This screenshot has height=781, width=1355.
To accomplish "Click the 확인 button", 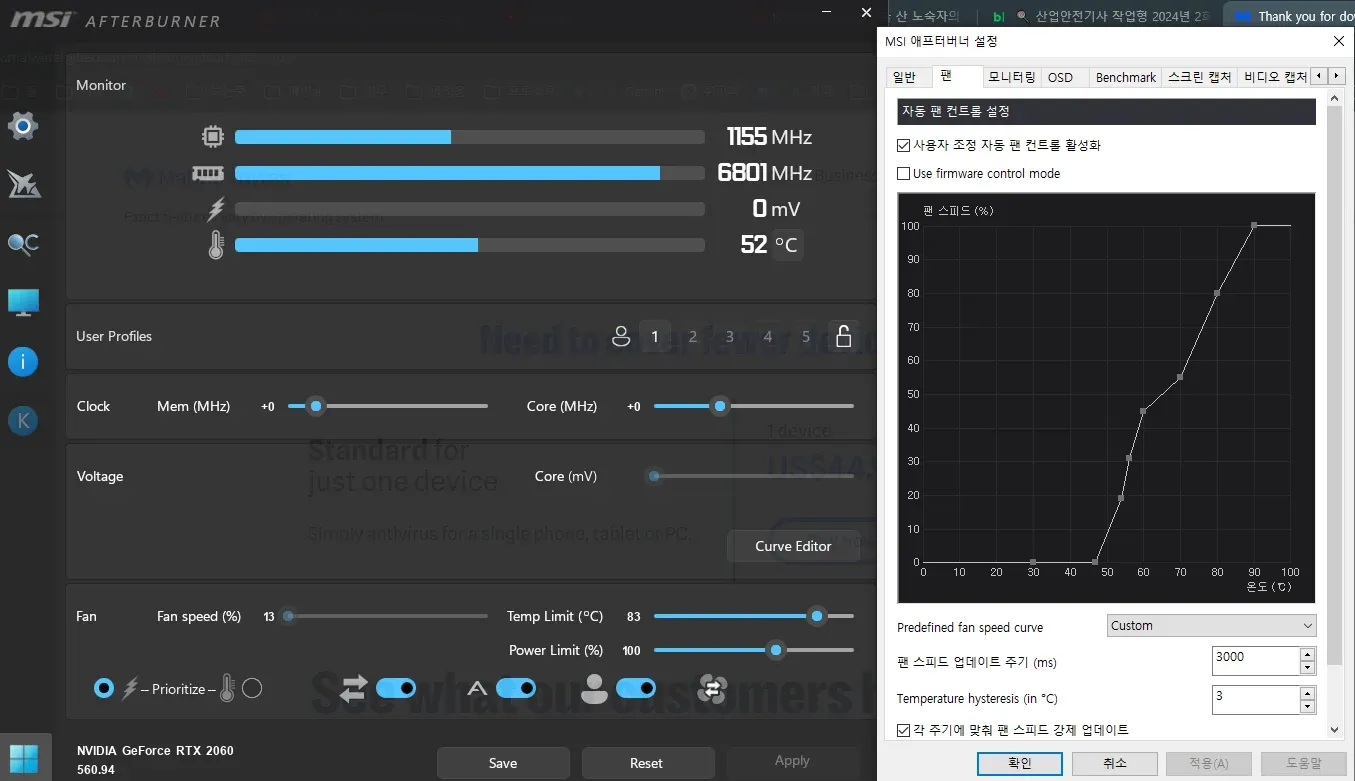I will click(1019, 763).
